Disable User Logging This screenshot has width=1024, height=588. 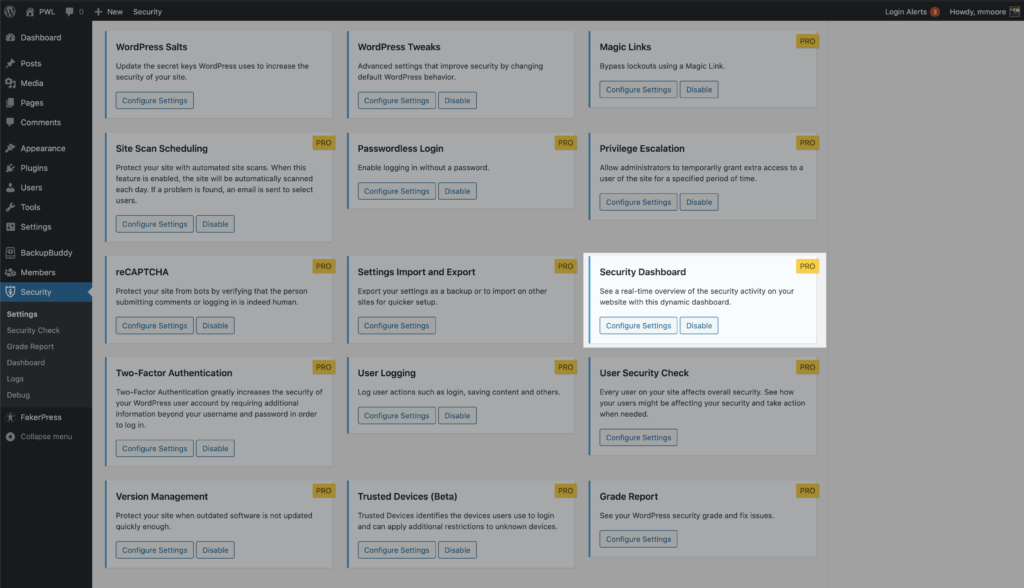tap(457, 416)
